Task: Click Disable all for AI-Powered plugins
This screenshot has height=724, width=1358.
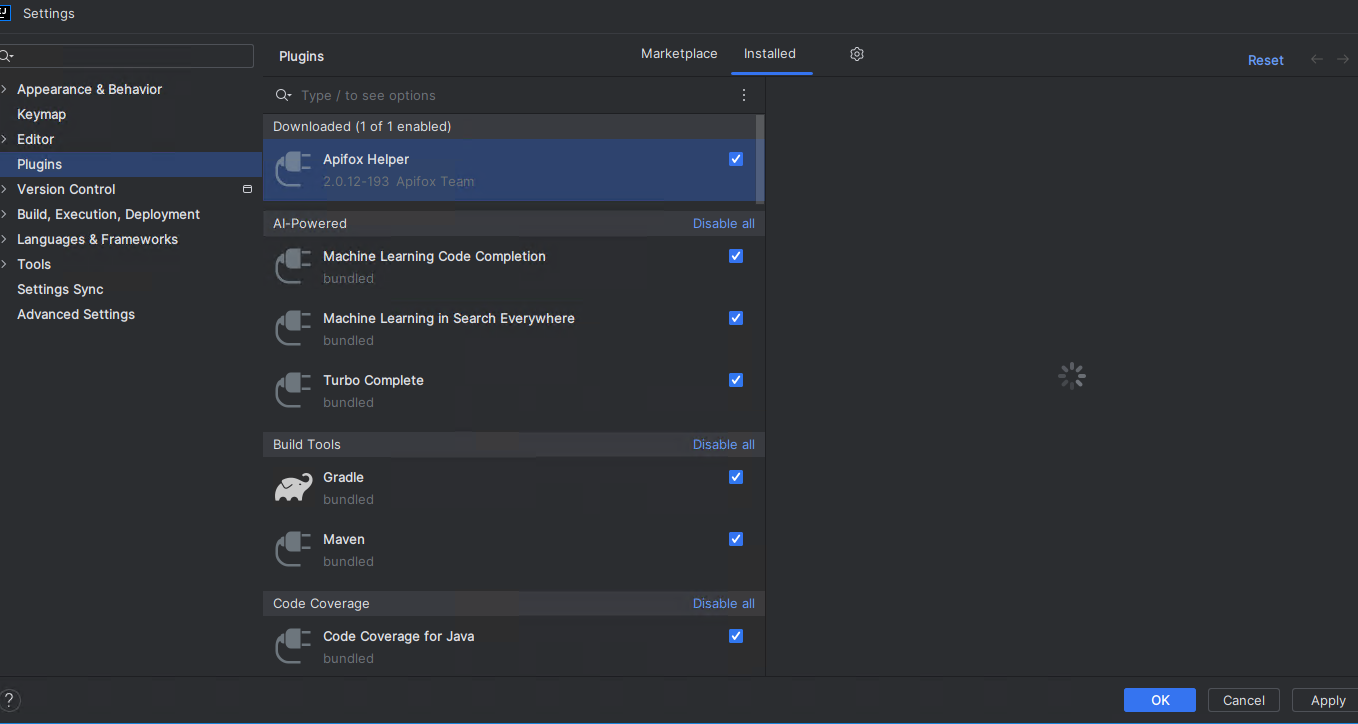Action: (x=724, y=223)
